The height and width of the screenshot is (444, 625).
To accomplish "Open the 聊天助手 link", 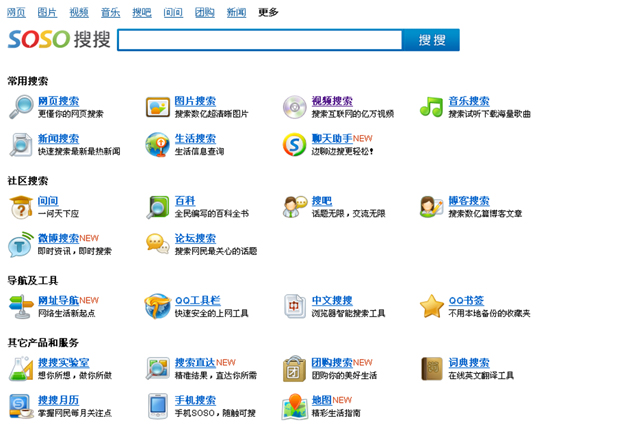I will pyautogui.click(x=332, y=139).
